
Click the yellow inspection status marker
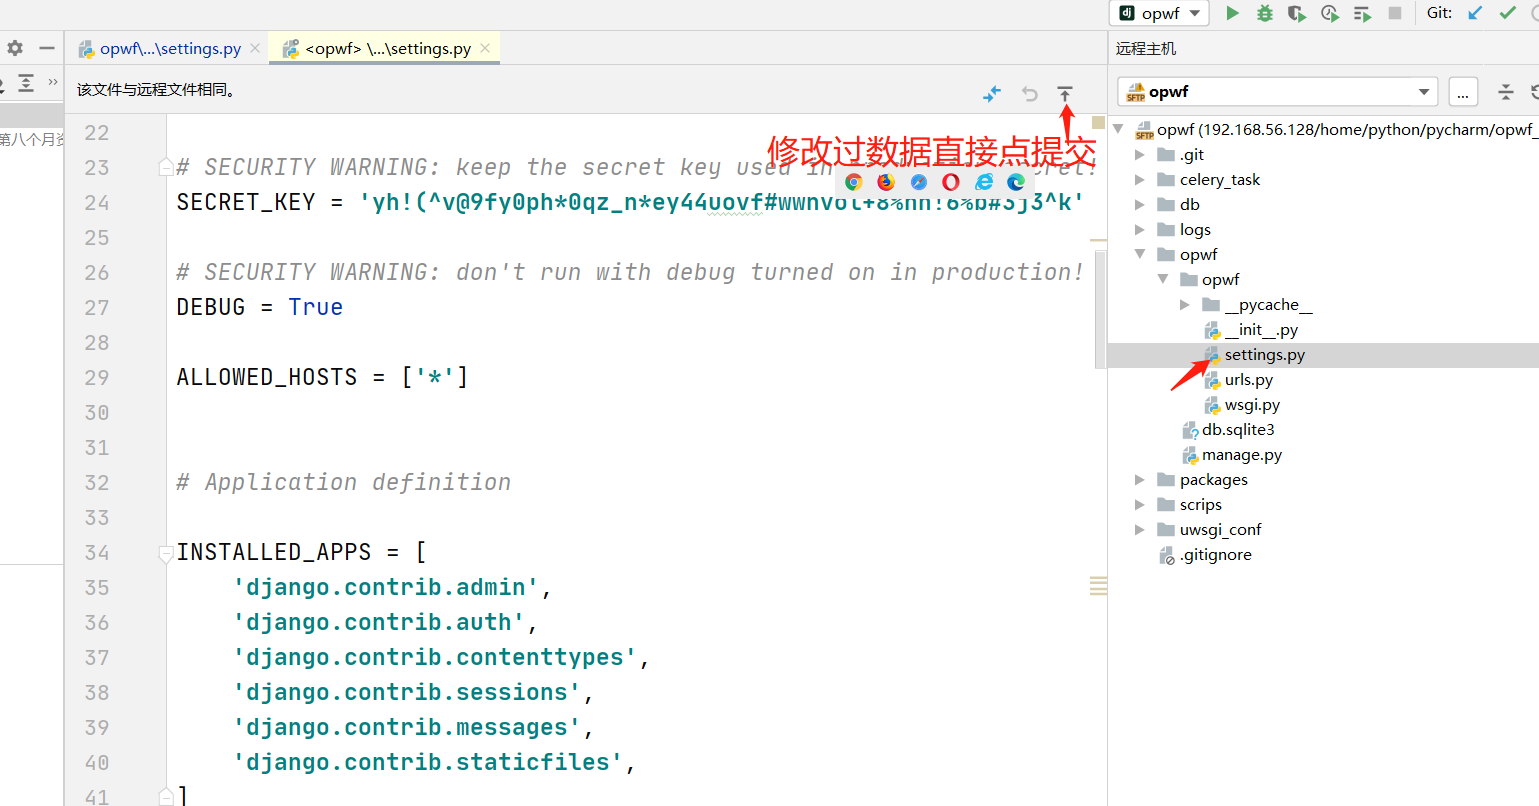(x=1098, y=123)
